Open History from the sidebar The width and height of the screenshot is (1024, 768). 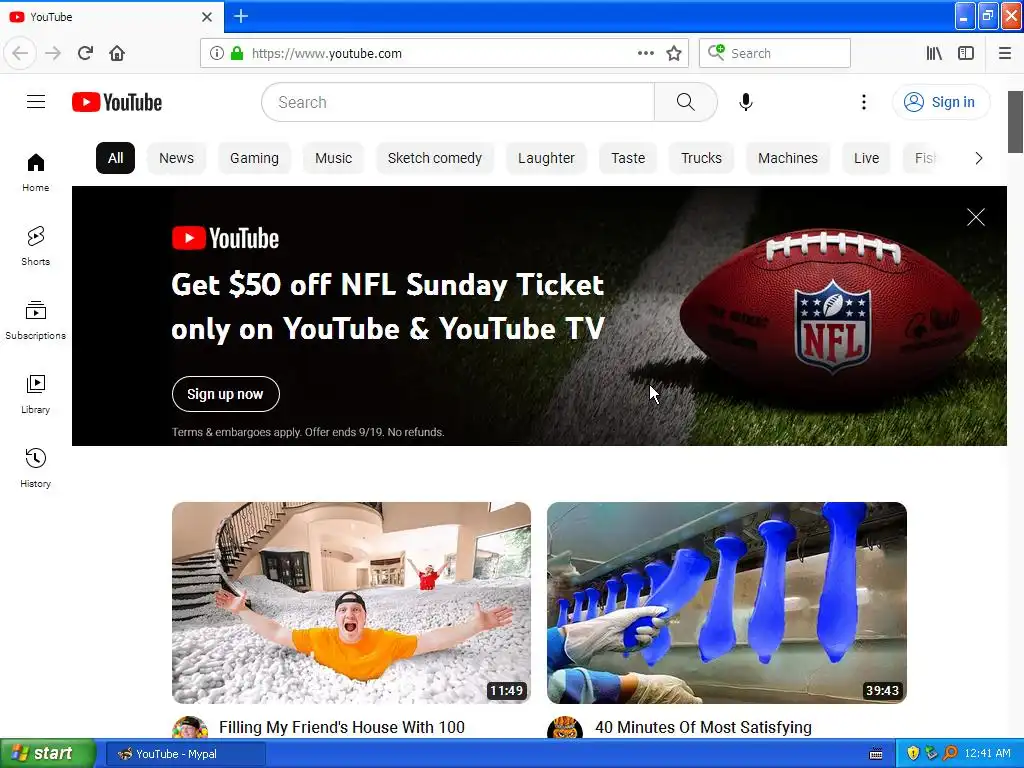36,468
